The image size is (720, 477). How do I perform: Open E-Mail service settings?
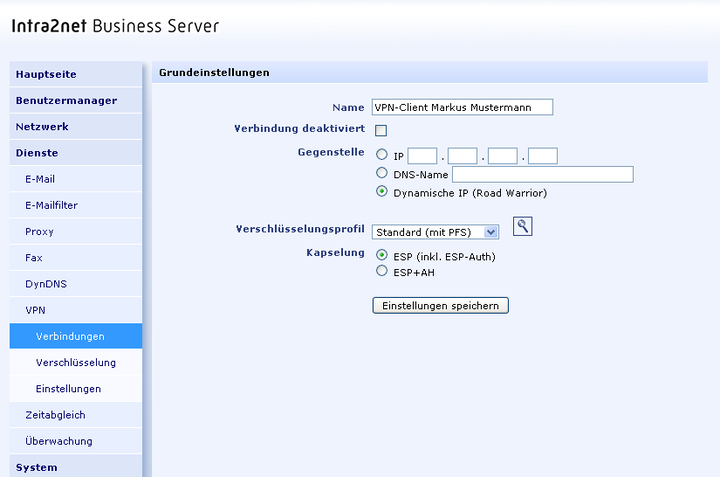pos(76,179)
